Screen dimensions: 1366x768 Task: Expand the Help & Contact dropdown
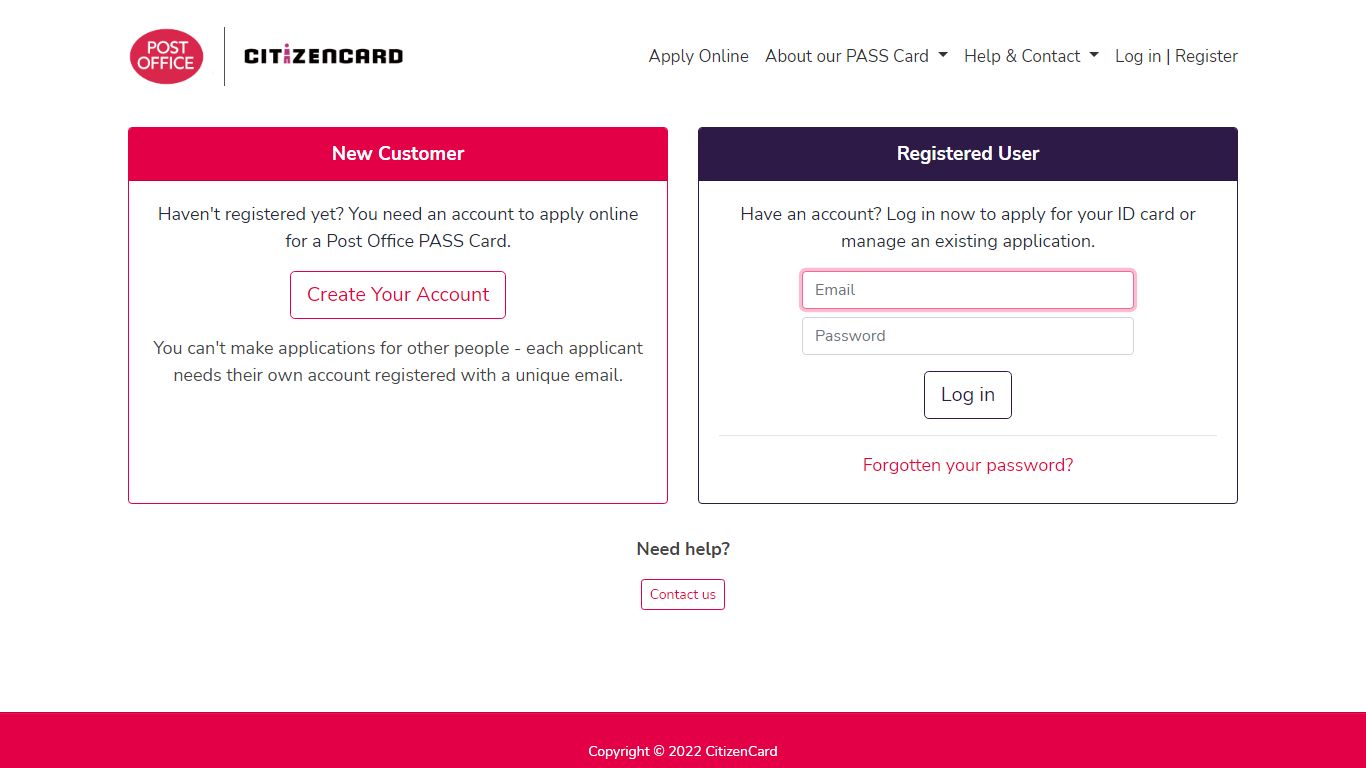coord(1031,56)
